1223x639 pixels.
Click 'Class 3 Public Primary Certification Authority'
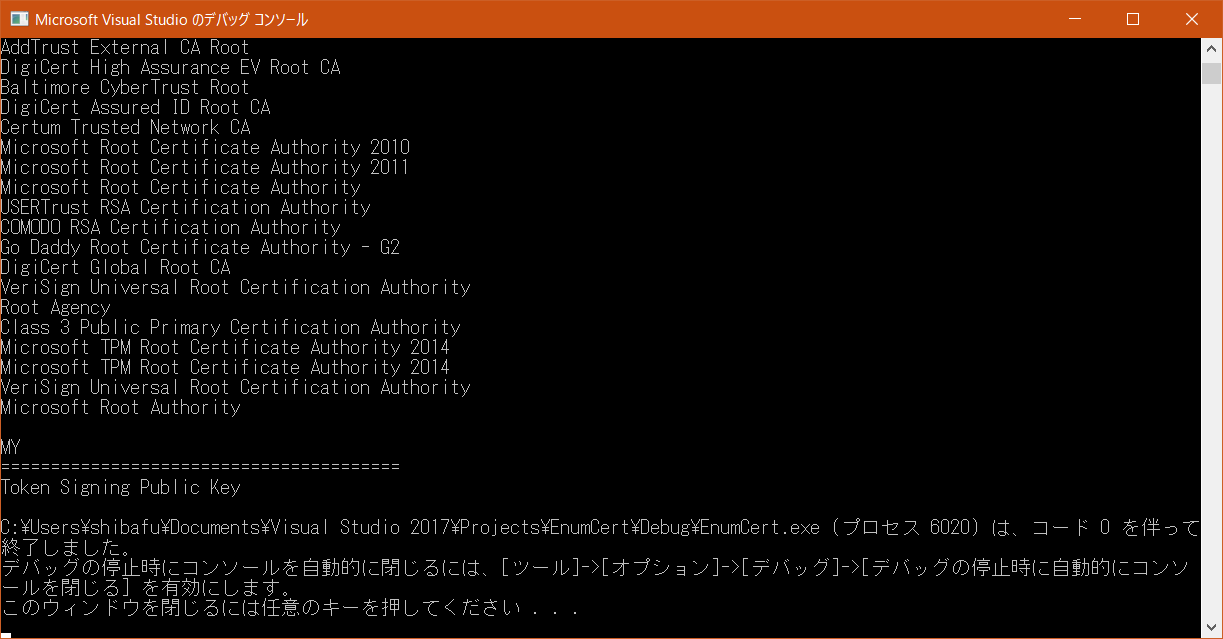[x=230, y=328]
